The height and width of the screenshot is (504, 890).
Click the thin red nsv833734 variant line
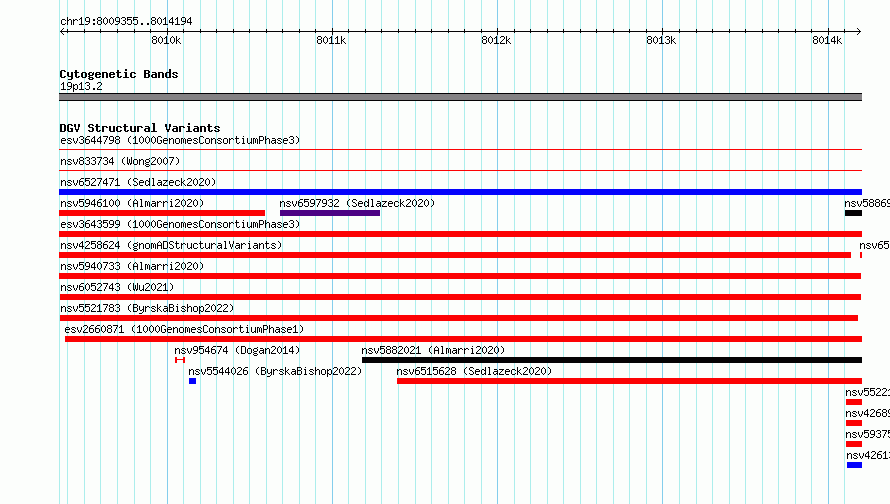[460, 171]
